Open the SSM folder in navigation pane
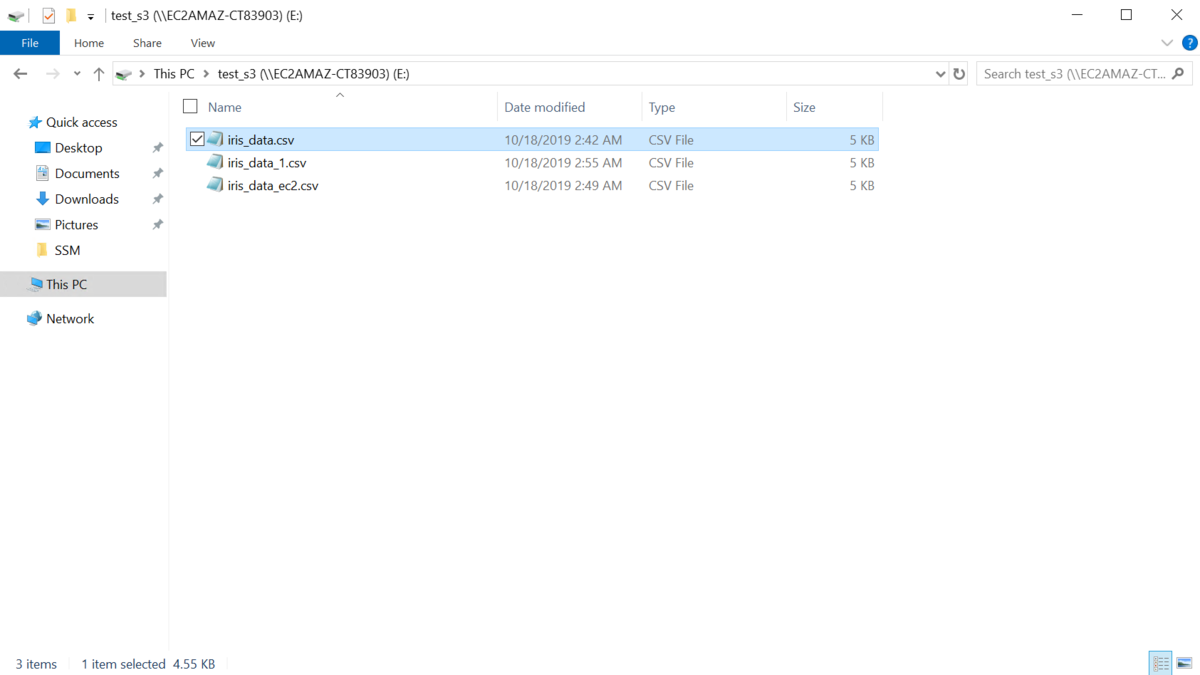 68,250
